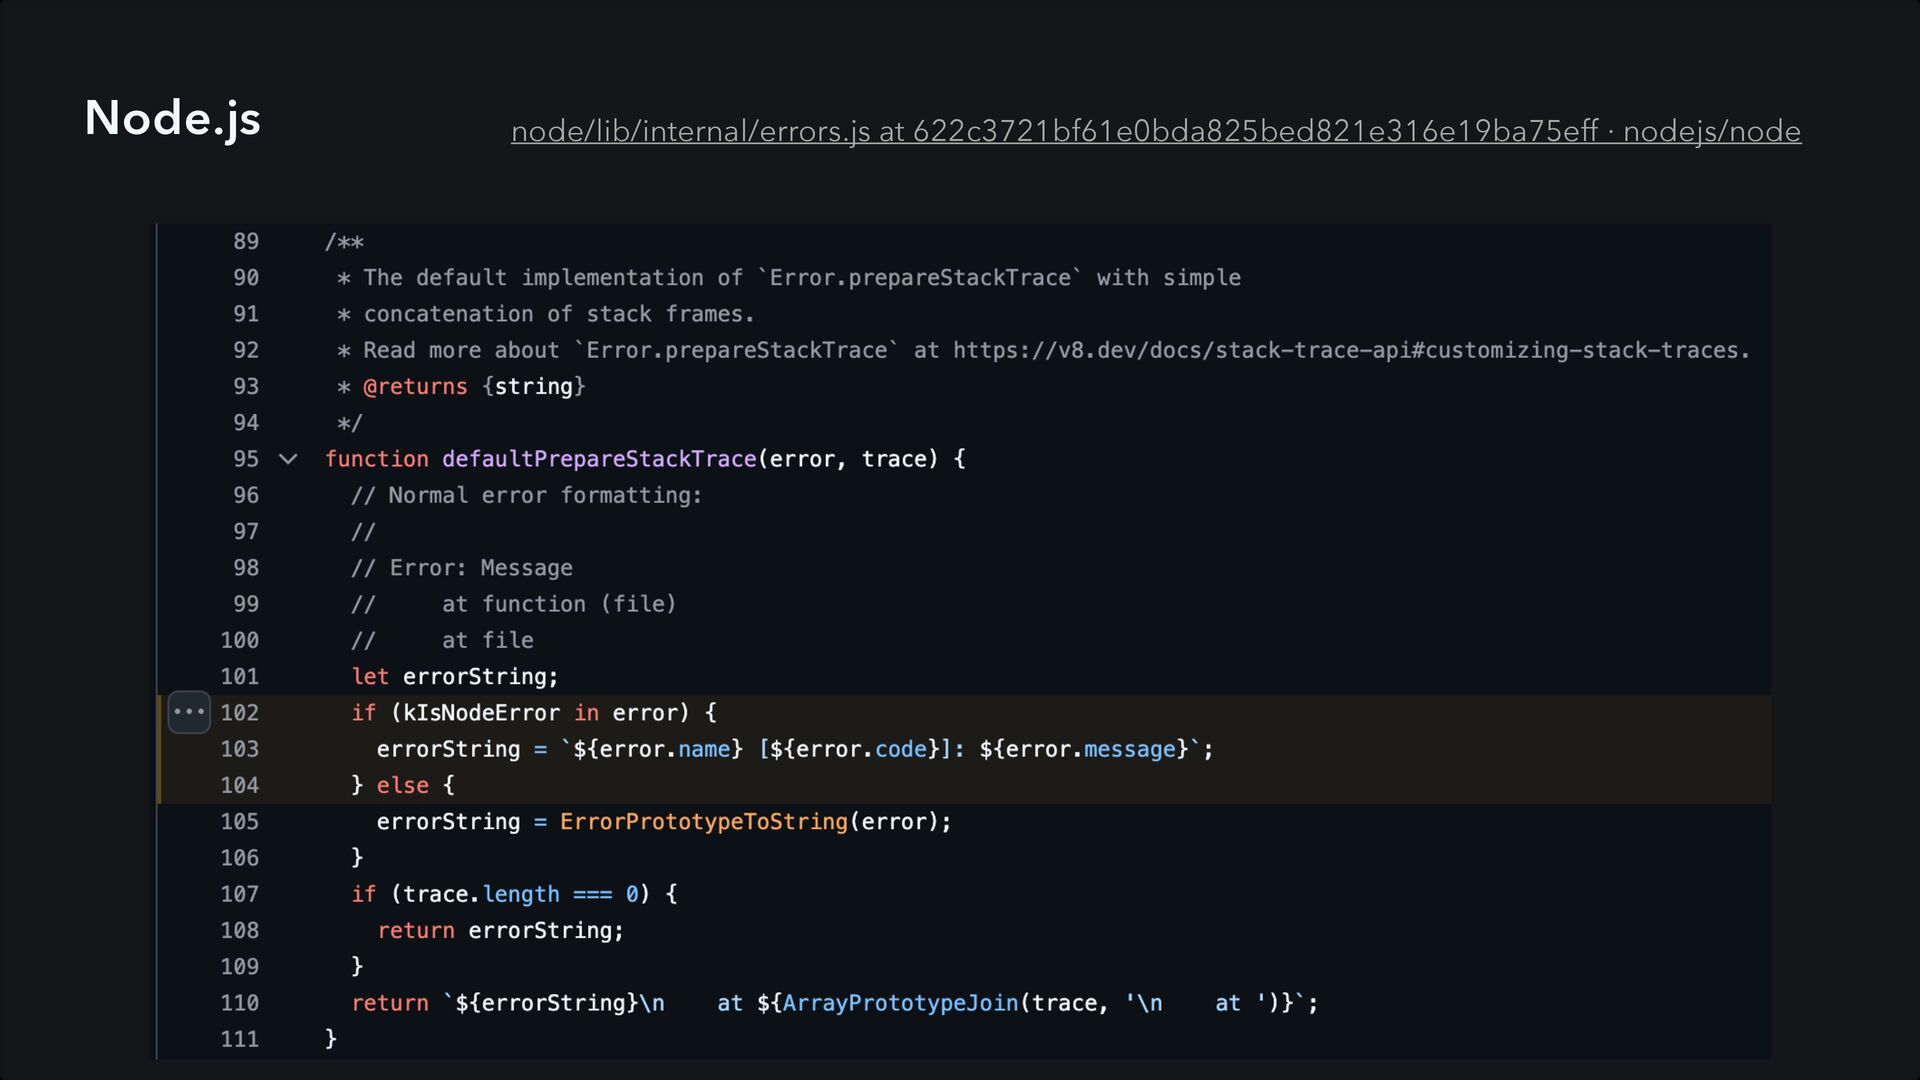This screenshot has width=1920, height=1080.
Task: Click the @returns JSDoc tag
Action: (x=415, y=387)
